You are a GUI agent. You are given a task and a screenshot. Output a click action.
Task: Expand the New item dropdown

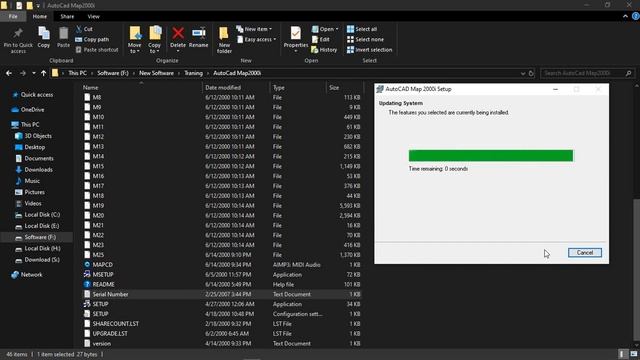coord(254,29)
